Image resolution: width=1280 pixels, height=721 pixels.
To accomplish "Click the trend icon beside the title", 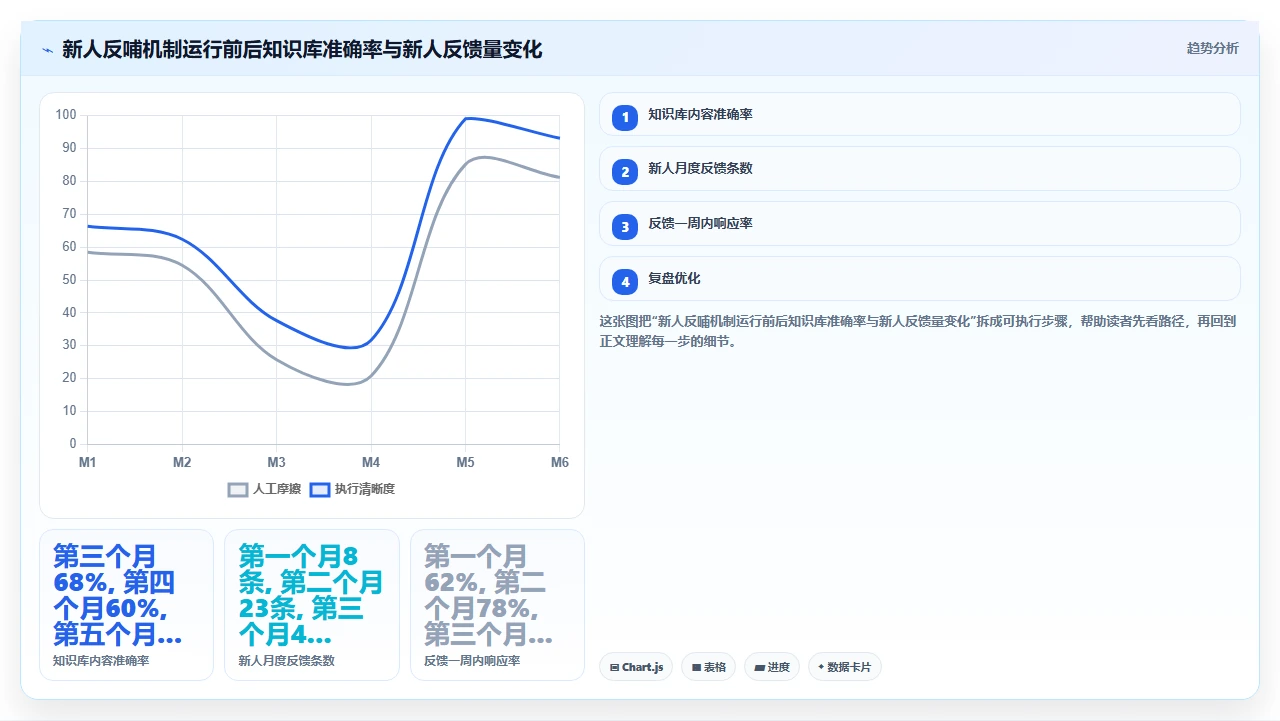I will coord(47,49).
